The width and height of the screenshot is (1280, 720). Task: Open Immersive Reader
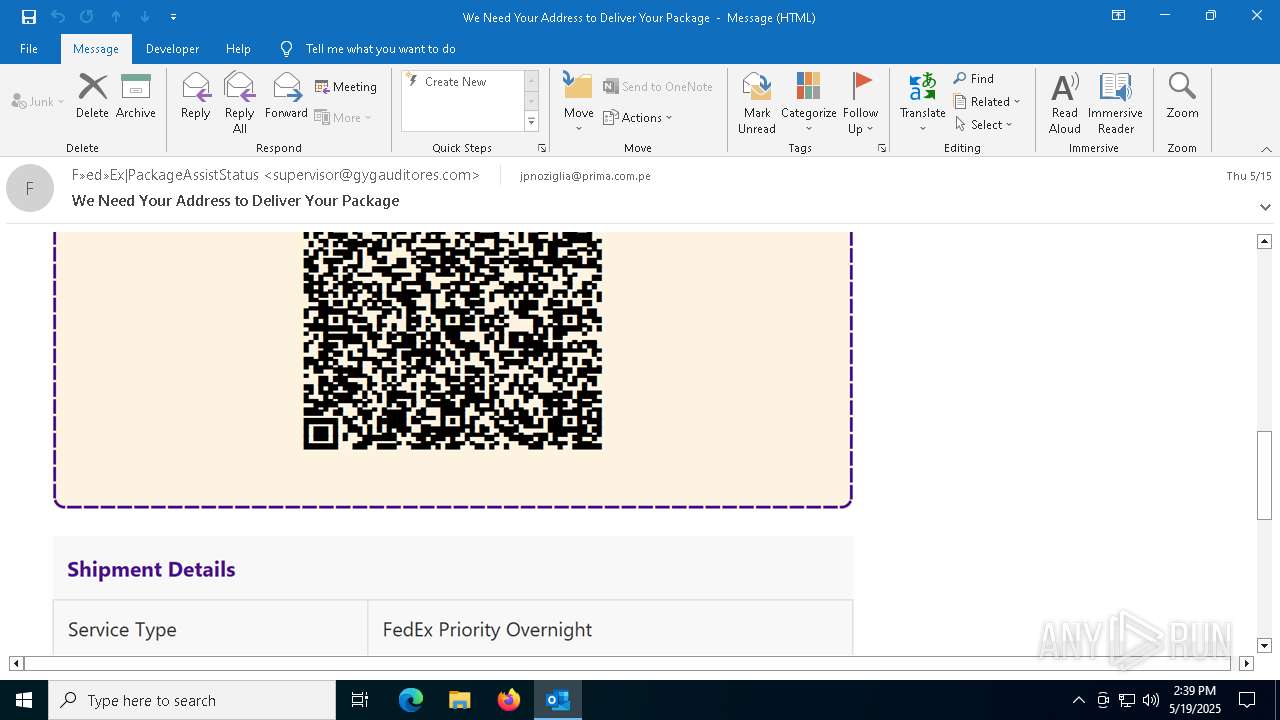tap(1115, 102)
